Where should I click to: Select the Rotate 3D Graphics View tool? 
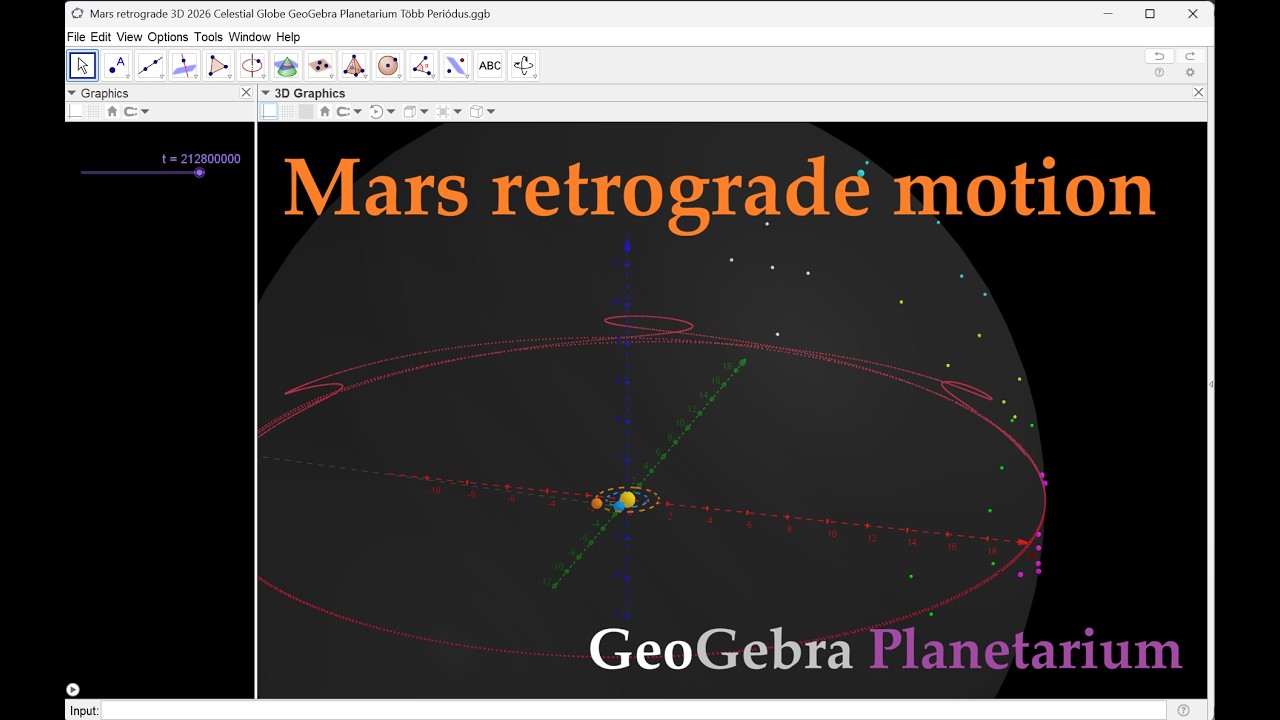pyautogui.click(x=524, y=66)
